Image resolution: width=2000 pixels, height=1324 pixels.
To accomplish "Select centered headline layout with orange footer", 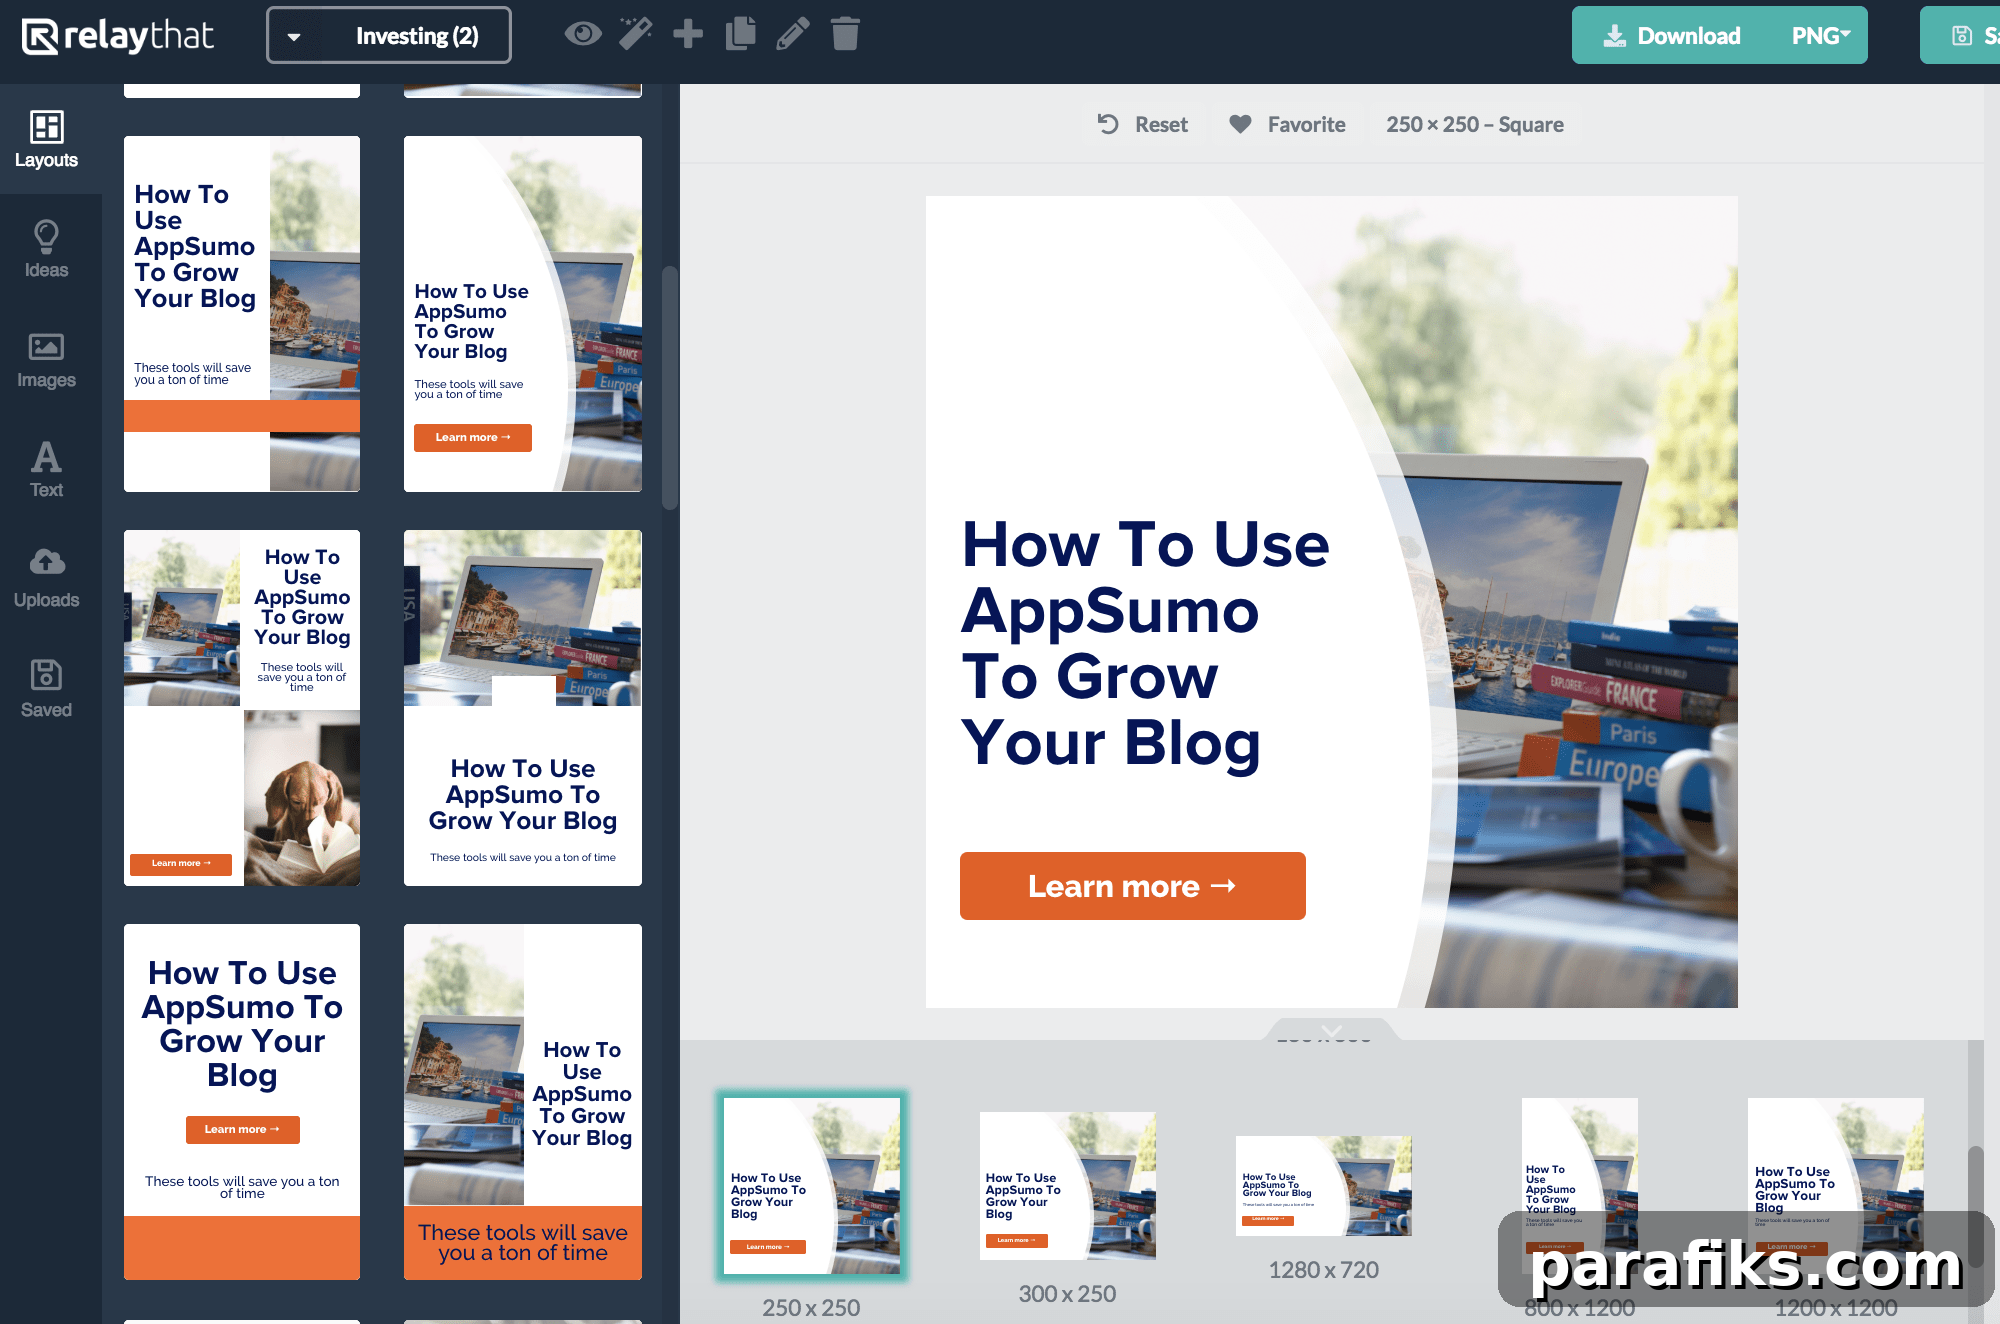I will [x=242, y=1102].
